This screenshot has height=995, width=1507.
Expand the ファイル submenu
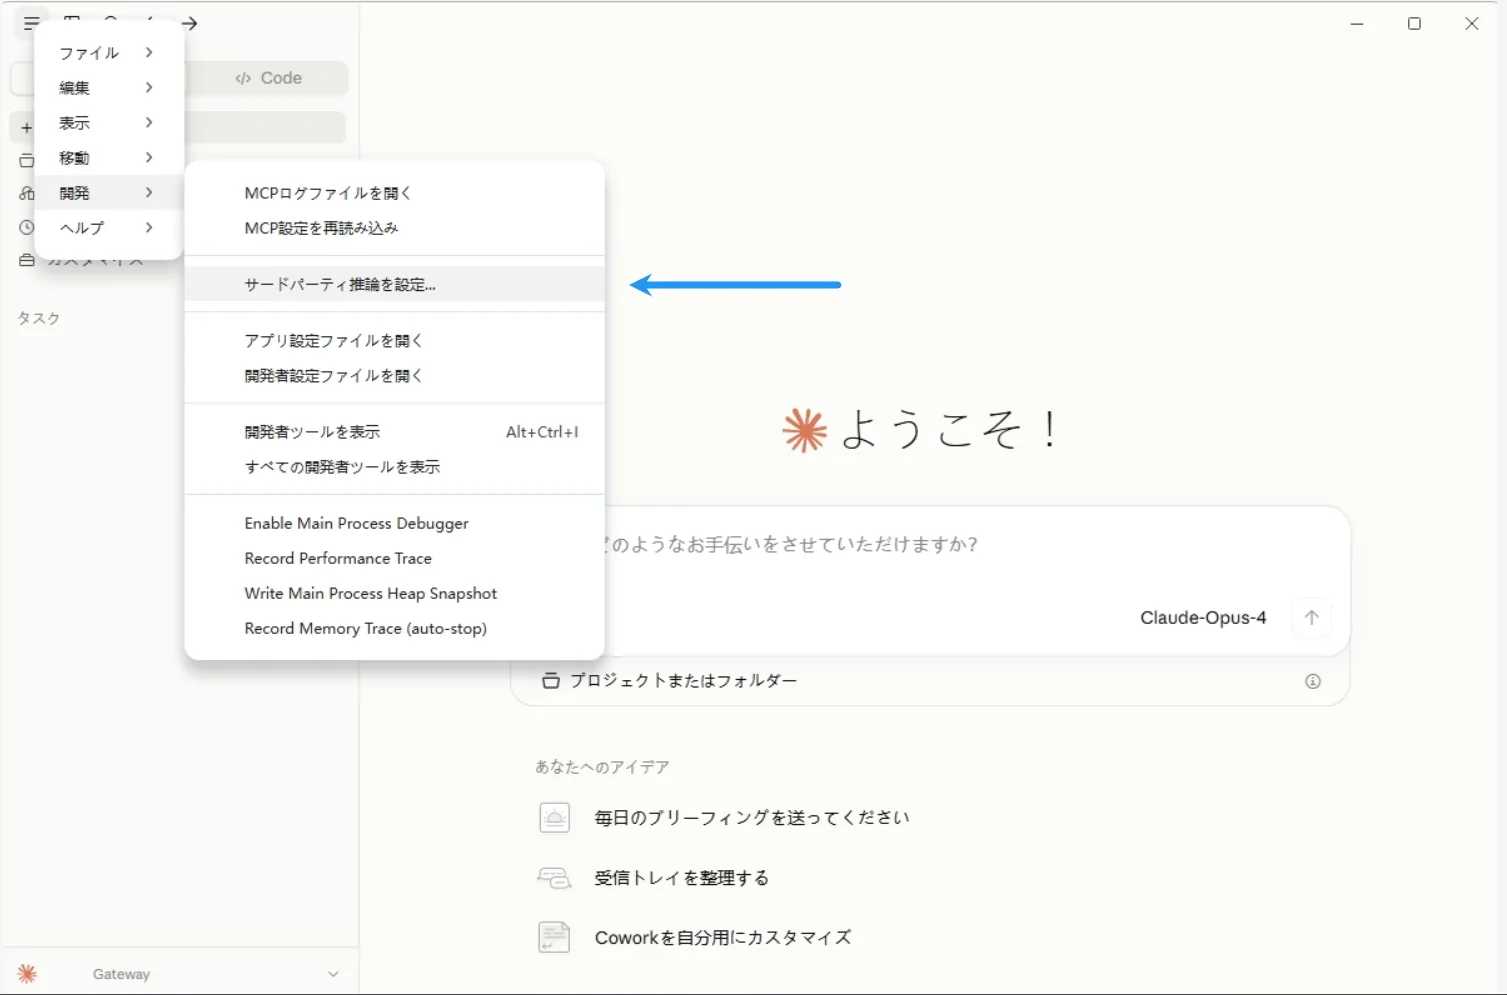pos(109,52)
